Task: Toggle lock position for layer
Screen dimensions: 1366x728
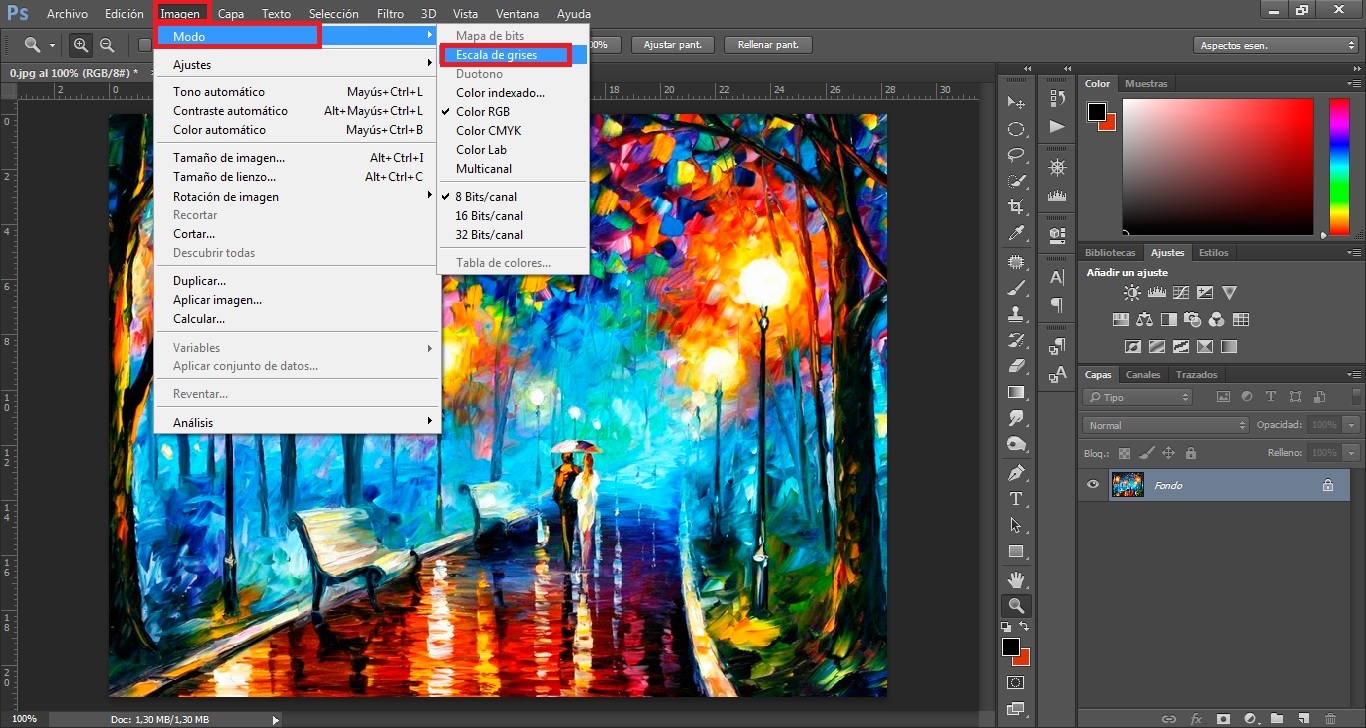Action: (x=1168, y=453)
